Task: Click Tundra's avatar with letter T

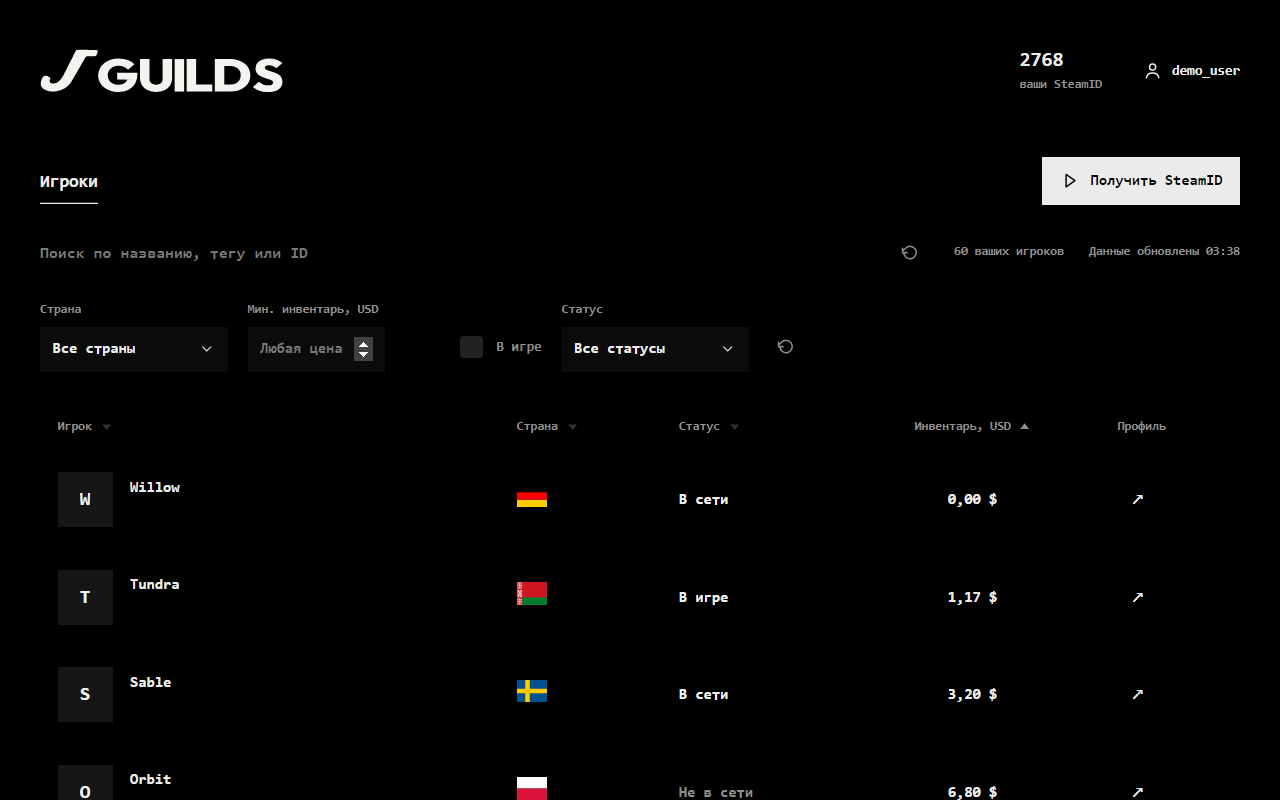Action: (85, 597)
